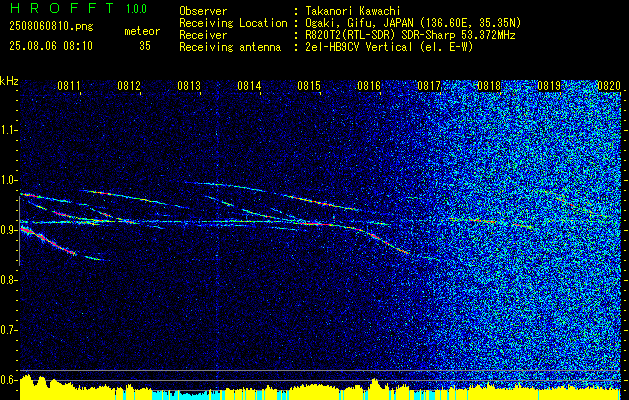This screenshot has width=629, height=400.
Task: Click the meteor count value 35
Action: click(x=145, y=46)
